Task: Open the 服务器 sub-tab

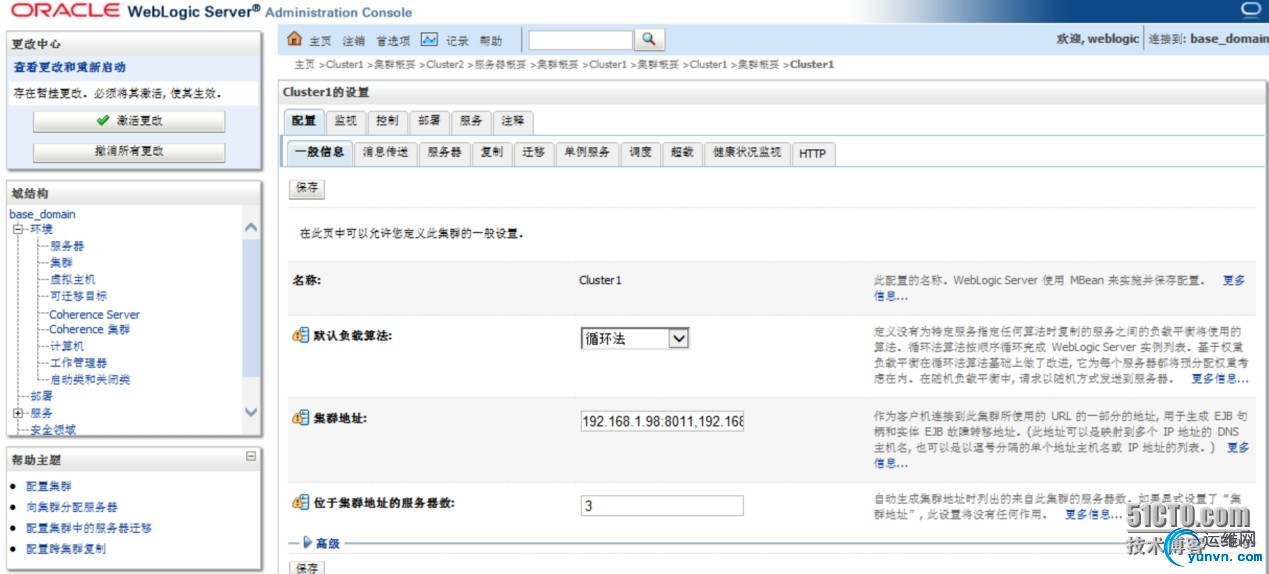Action: coord(444,153)
